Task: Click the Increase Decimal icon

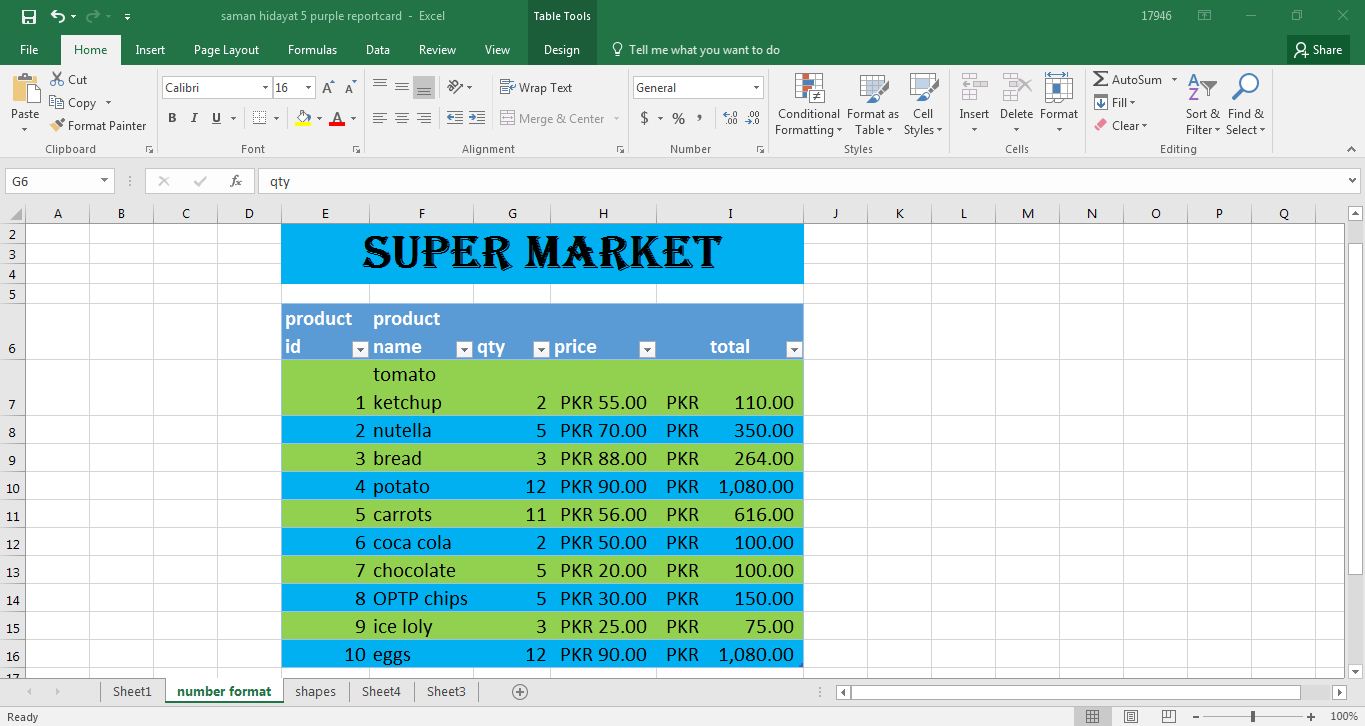Action: [728, 118]
